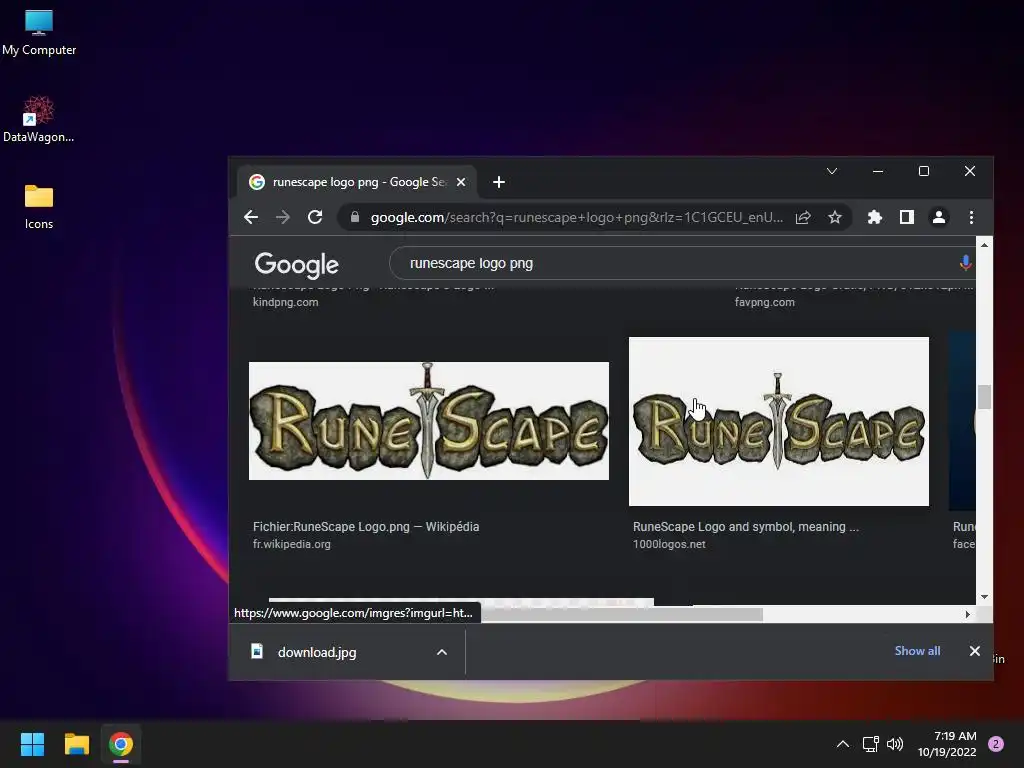Screen dimensions: 1024x768
Task: Toggle Chrome side panel icon
Action: [906, 217]
